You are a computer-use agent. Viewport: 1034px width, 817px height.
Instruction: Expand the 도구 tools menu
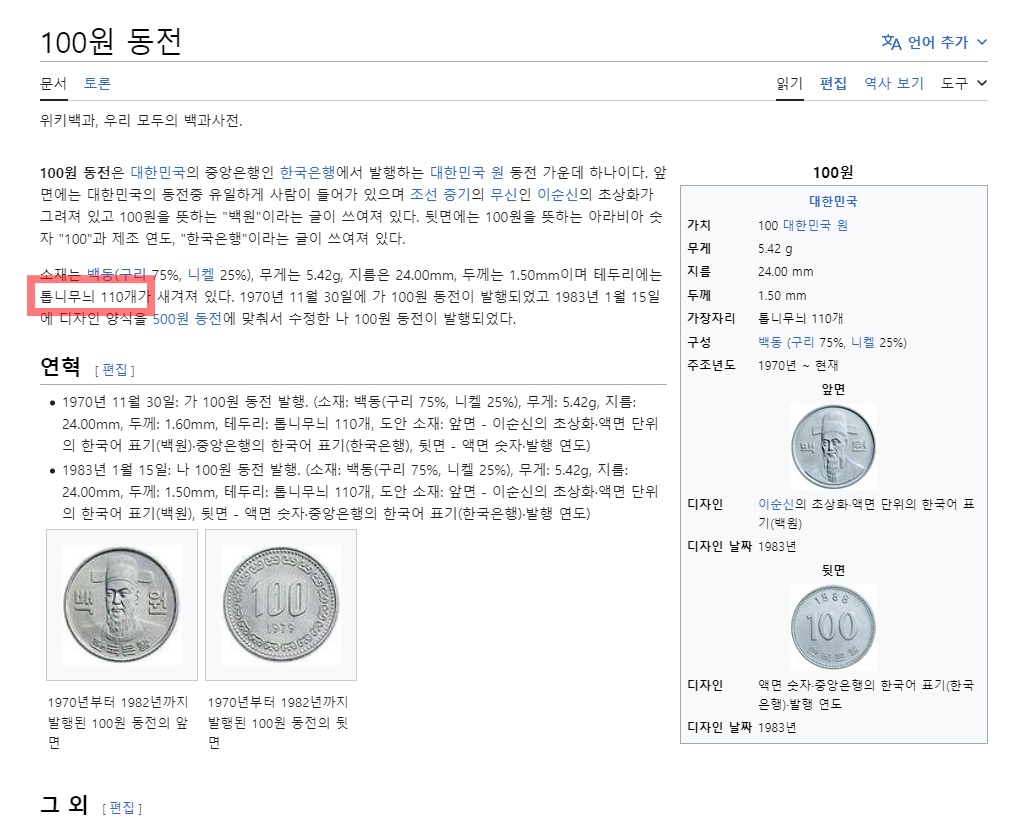tap(963, 83)
